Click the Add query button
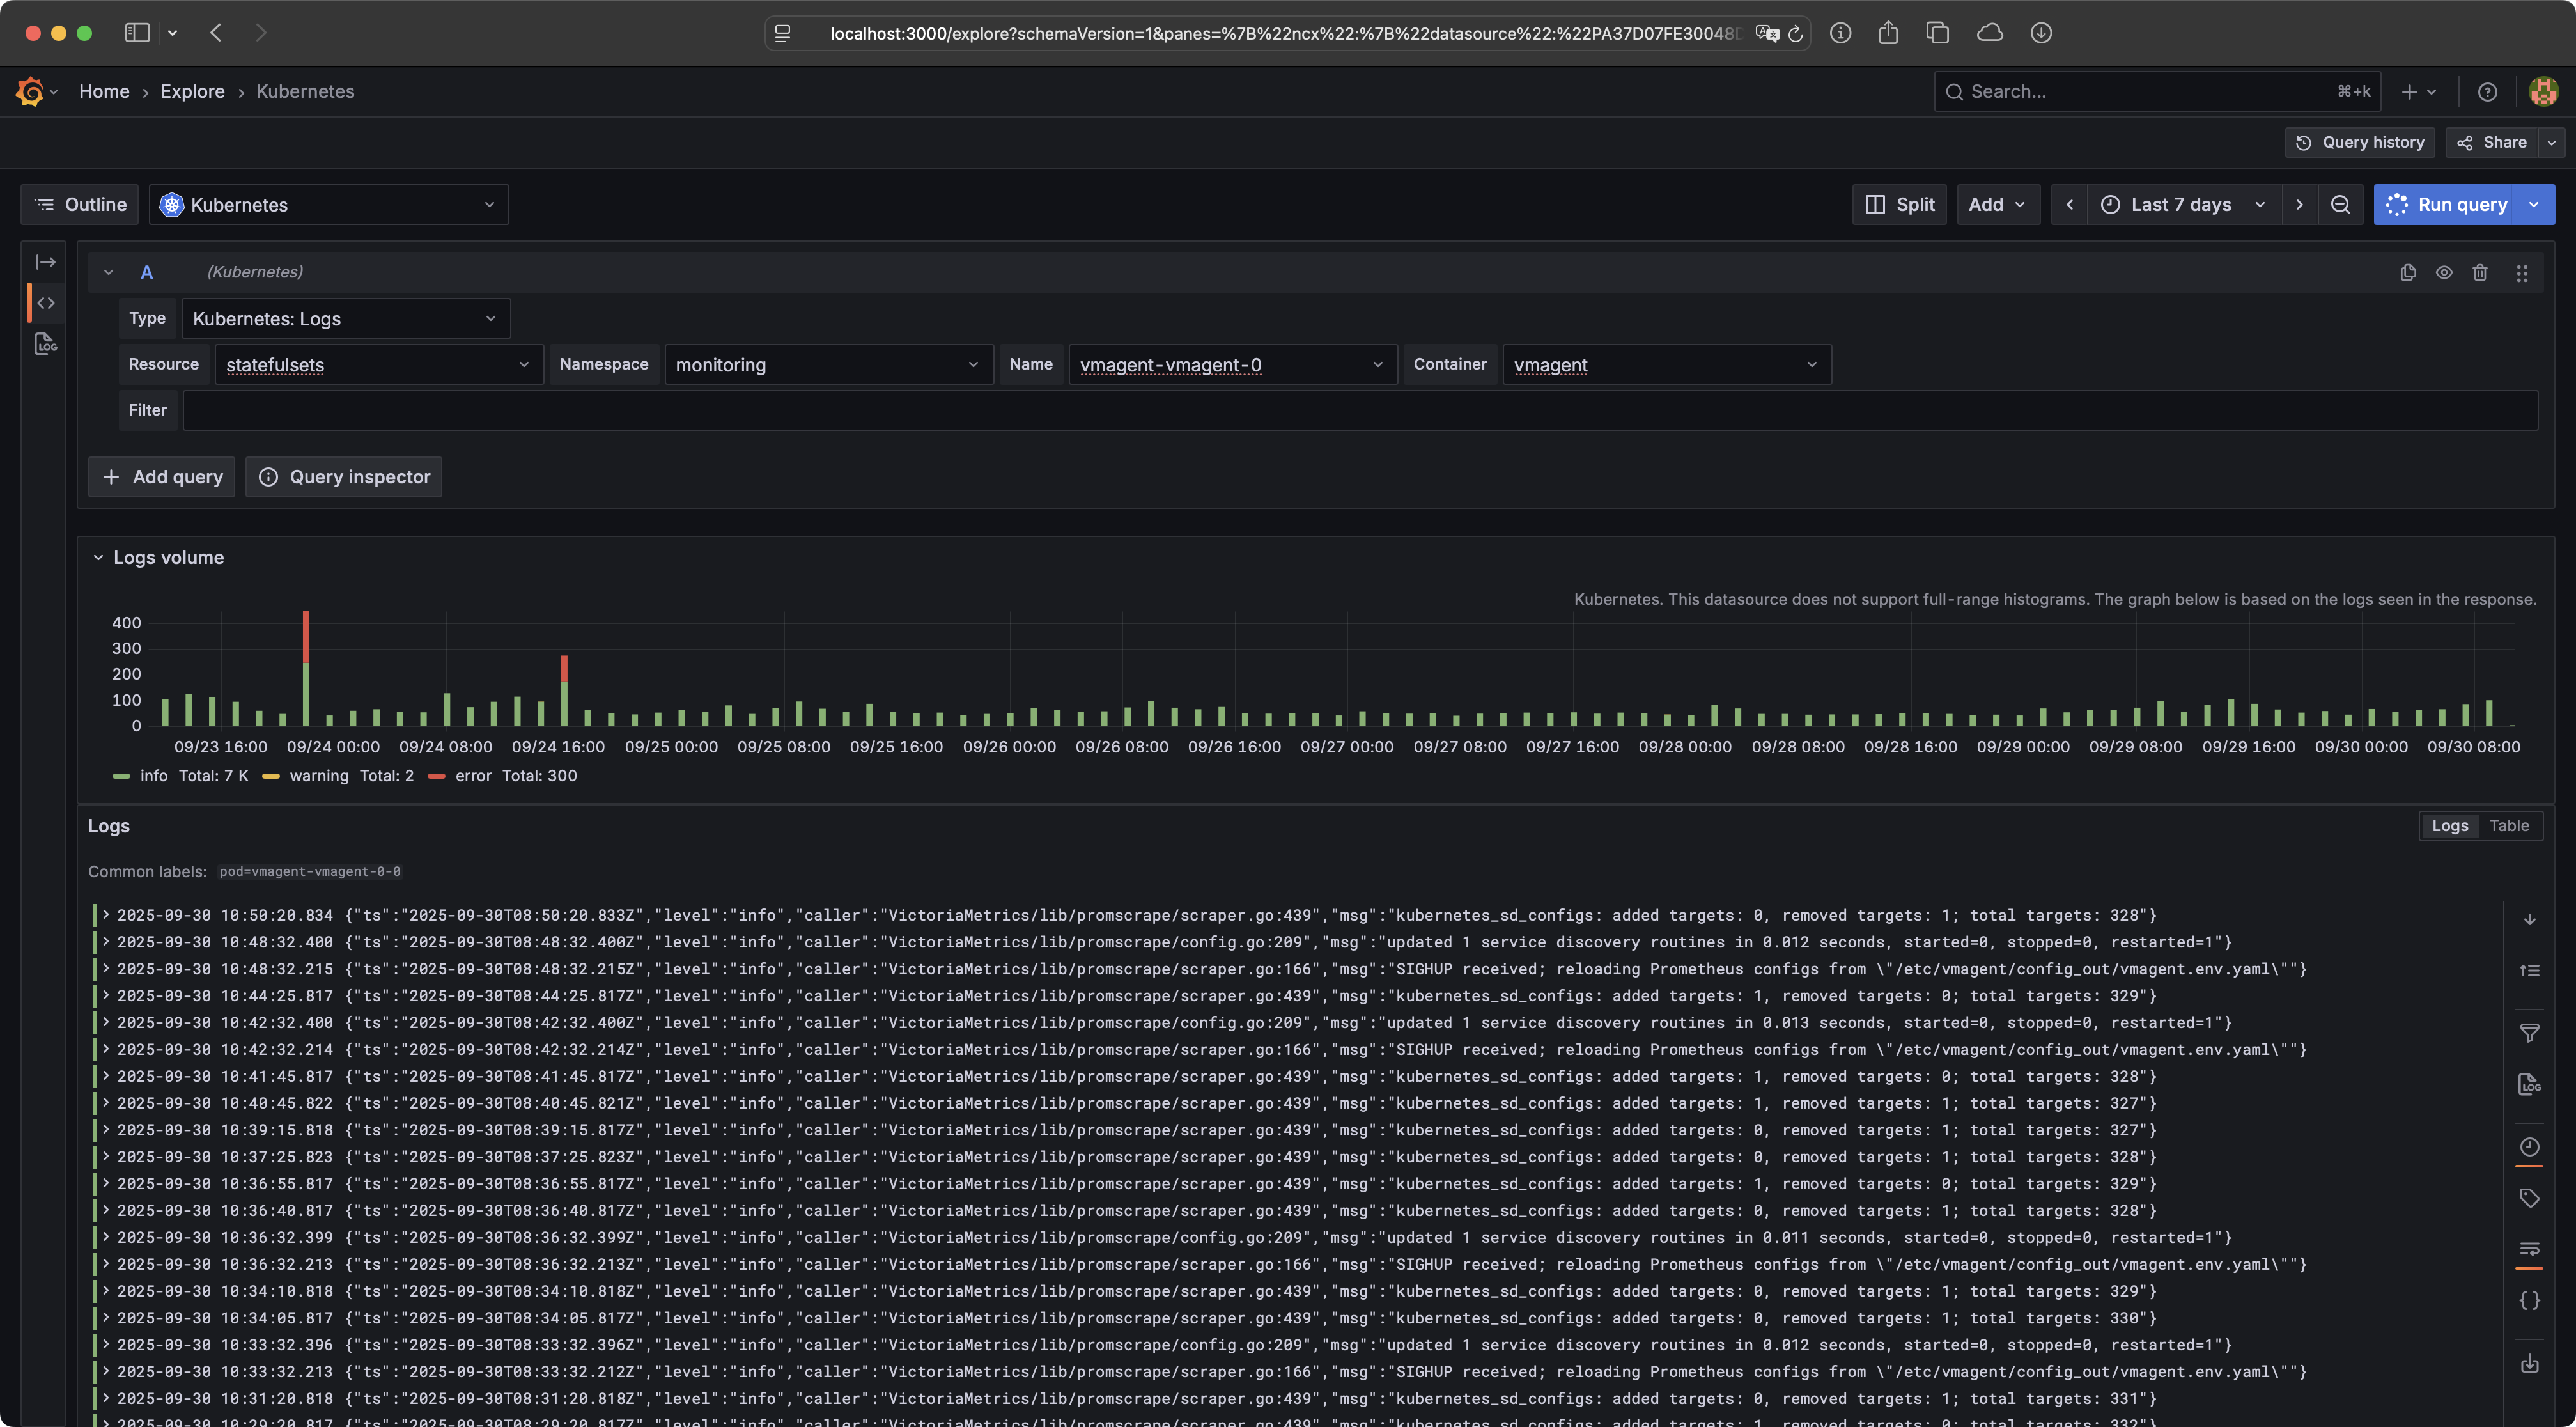The height and width of the screenshot is (1427, 2576). coord(162,476)
